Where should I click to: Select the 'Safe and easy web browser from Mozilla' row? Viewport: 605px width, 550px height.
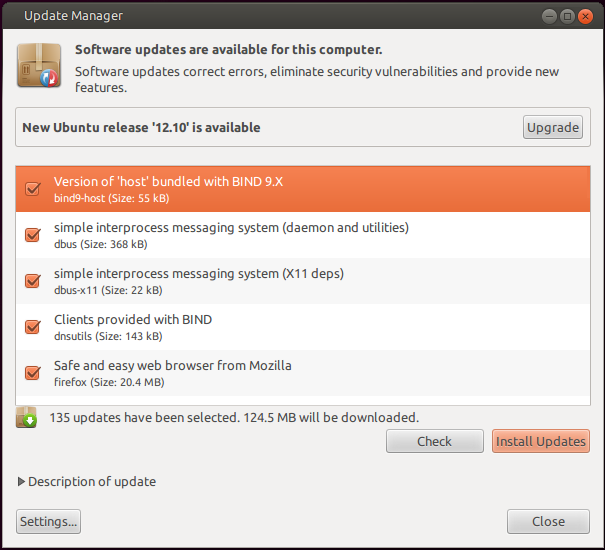point(300,373)
